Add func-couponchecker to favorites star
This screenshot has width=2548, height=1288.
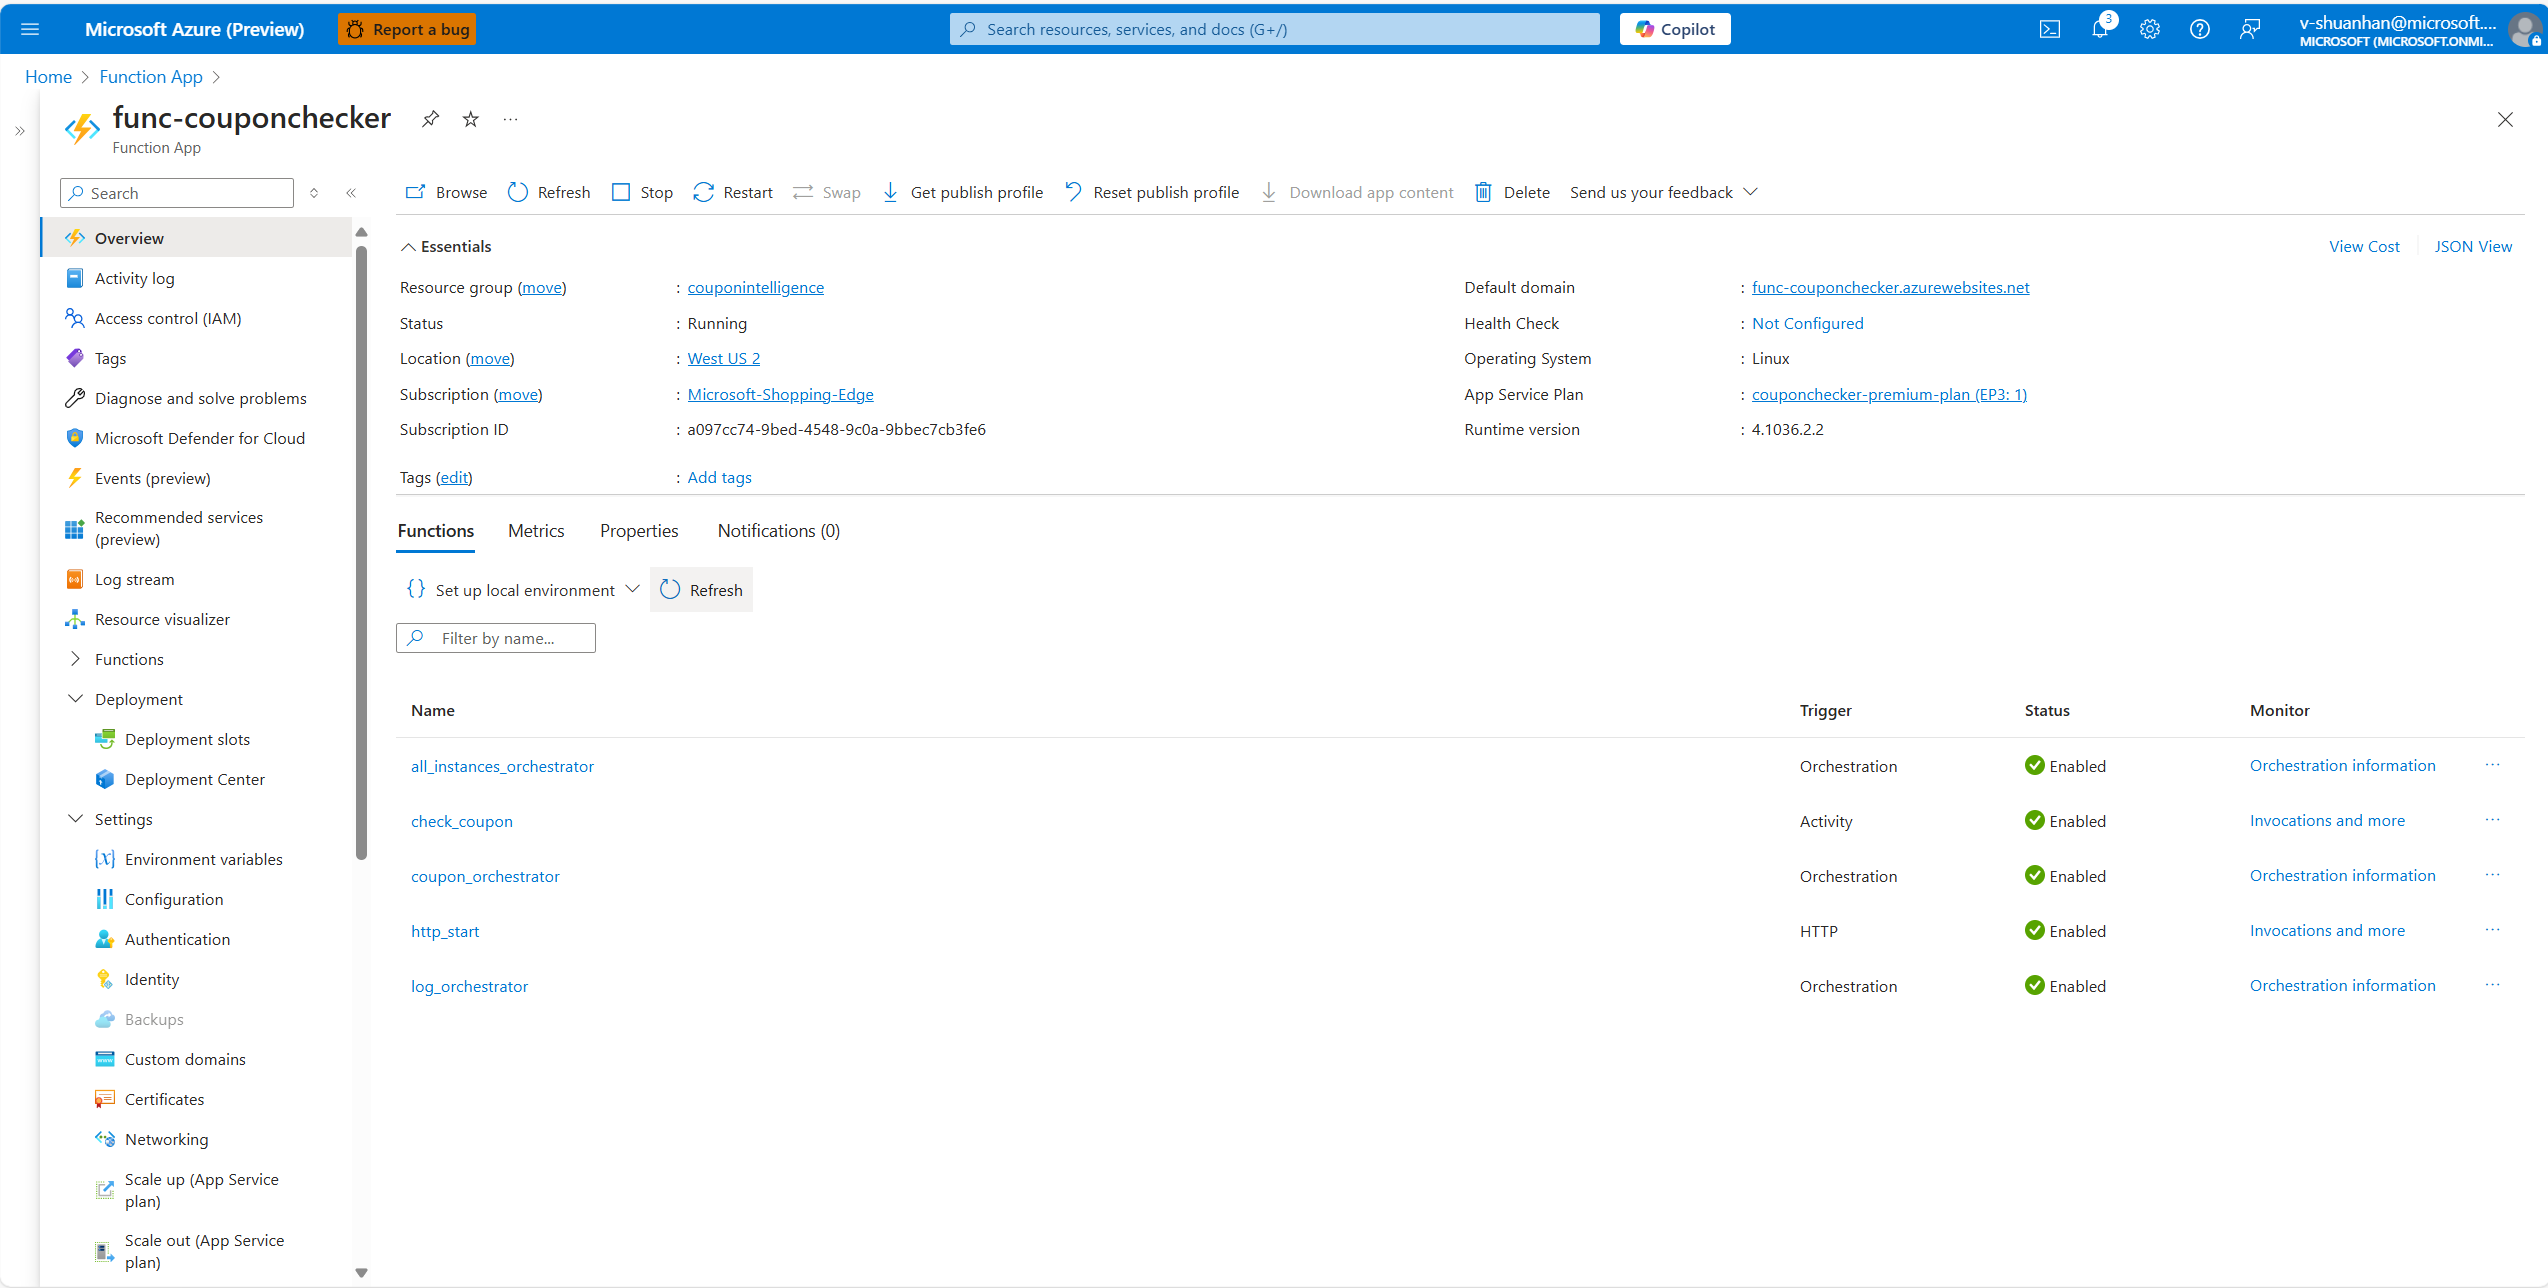pos(471,119)
